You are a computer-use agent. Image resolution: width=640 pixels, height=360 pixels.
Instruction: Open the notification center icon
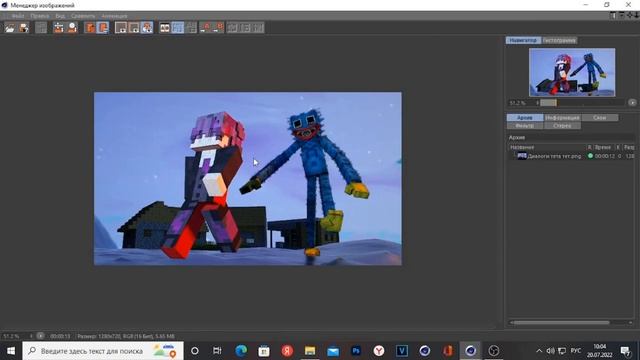point(625,351)
